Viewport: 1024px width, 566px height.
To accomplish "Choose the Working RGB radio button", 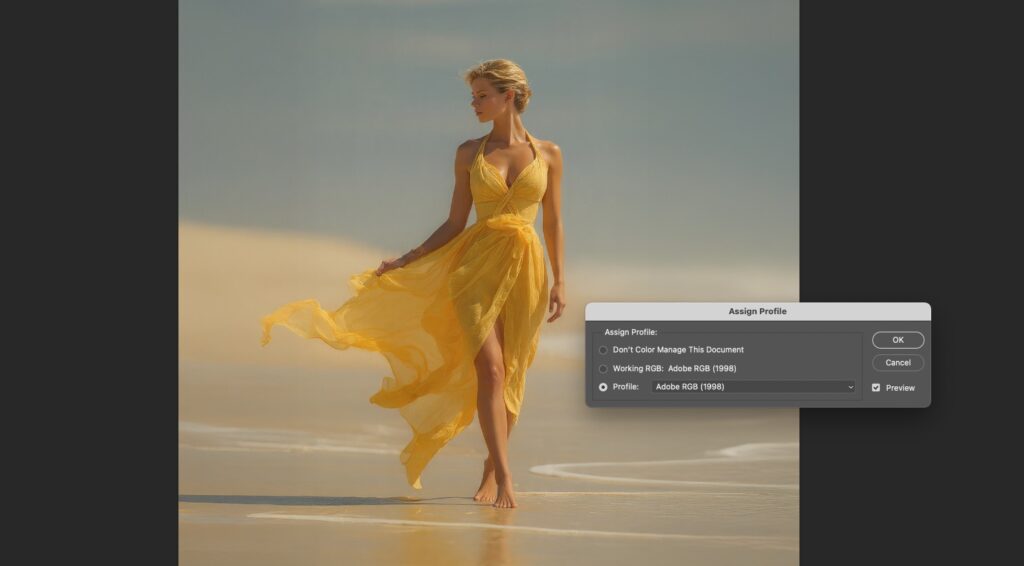I will coord(603,369).
